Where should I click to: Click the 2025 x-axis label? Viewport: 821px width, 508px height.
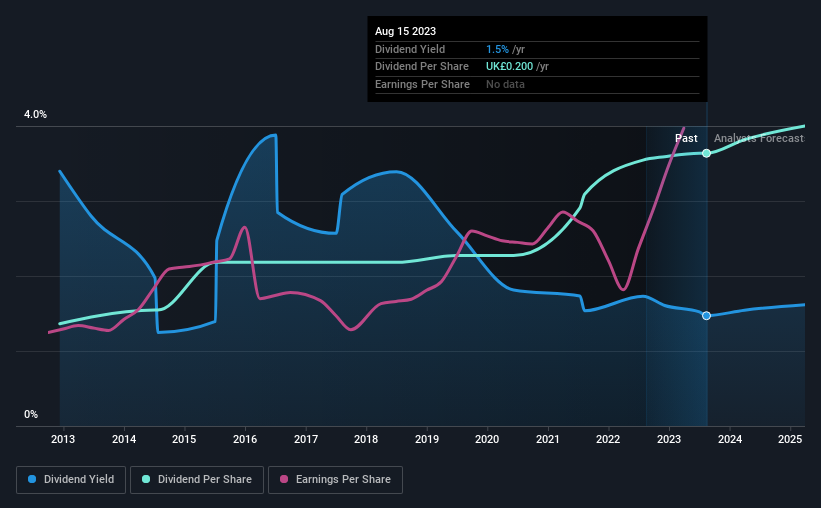click(790, 439)
